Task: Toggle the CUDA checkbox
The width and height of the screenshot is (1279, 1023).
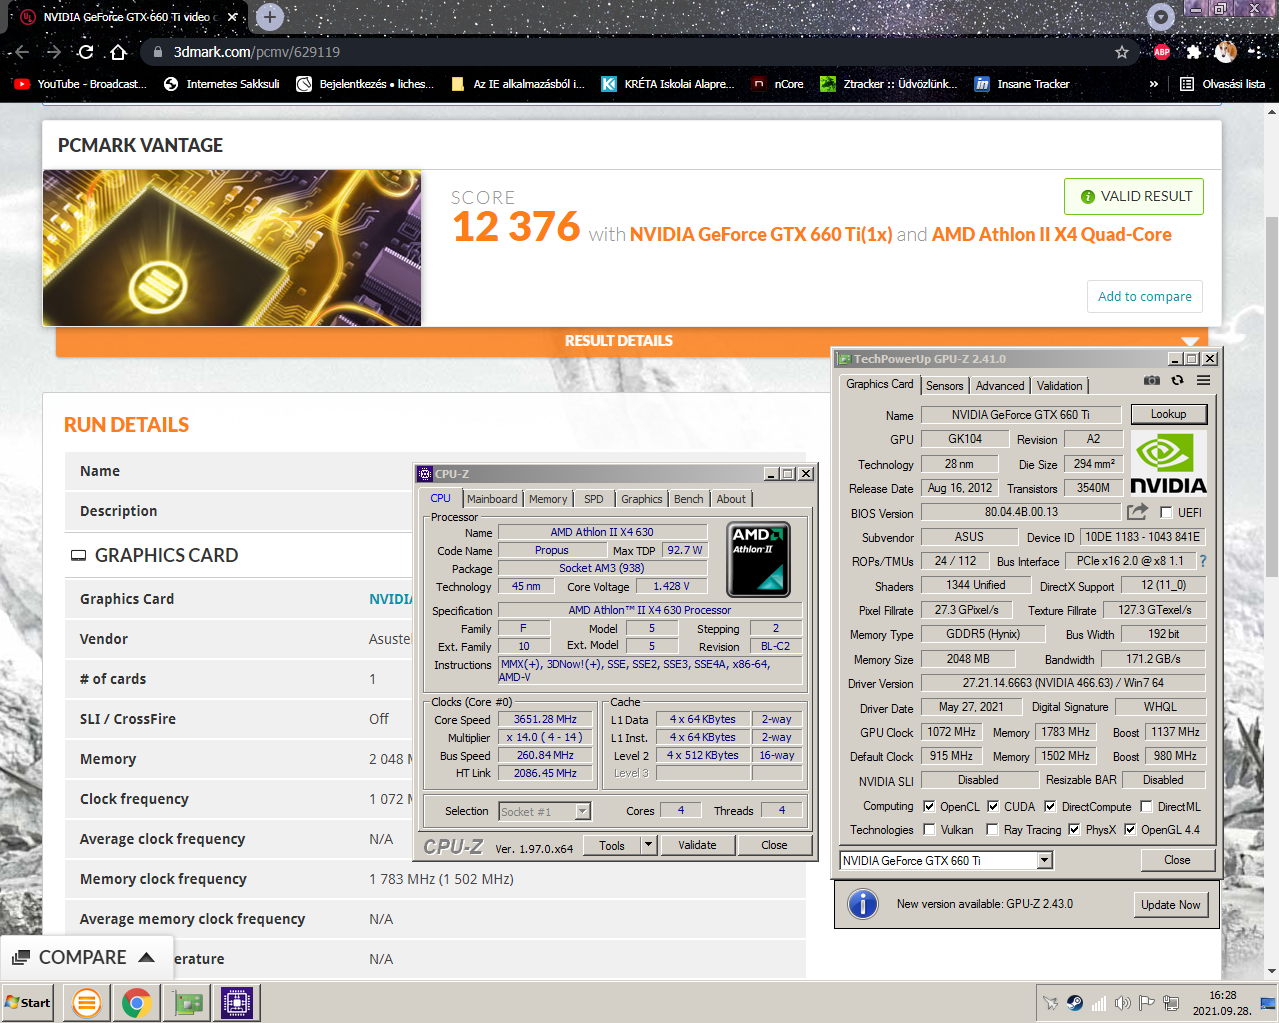Action: [x=993, y=806]
